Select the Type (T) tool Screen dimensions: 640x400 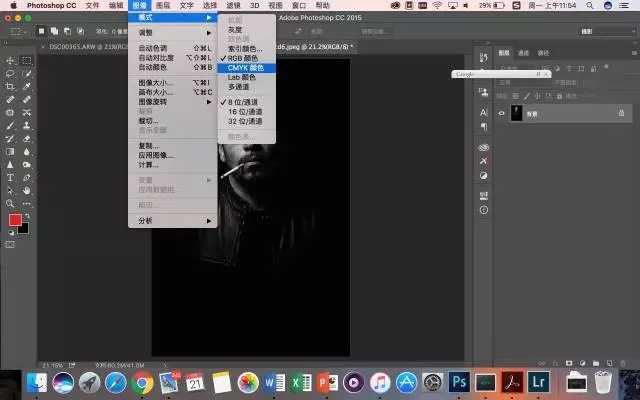(11, 178)
